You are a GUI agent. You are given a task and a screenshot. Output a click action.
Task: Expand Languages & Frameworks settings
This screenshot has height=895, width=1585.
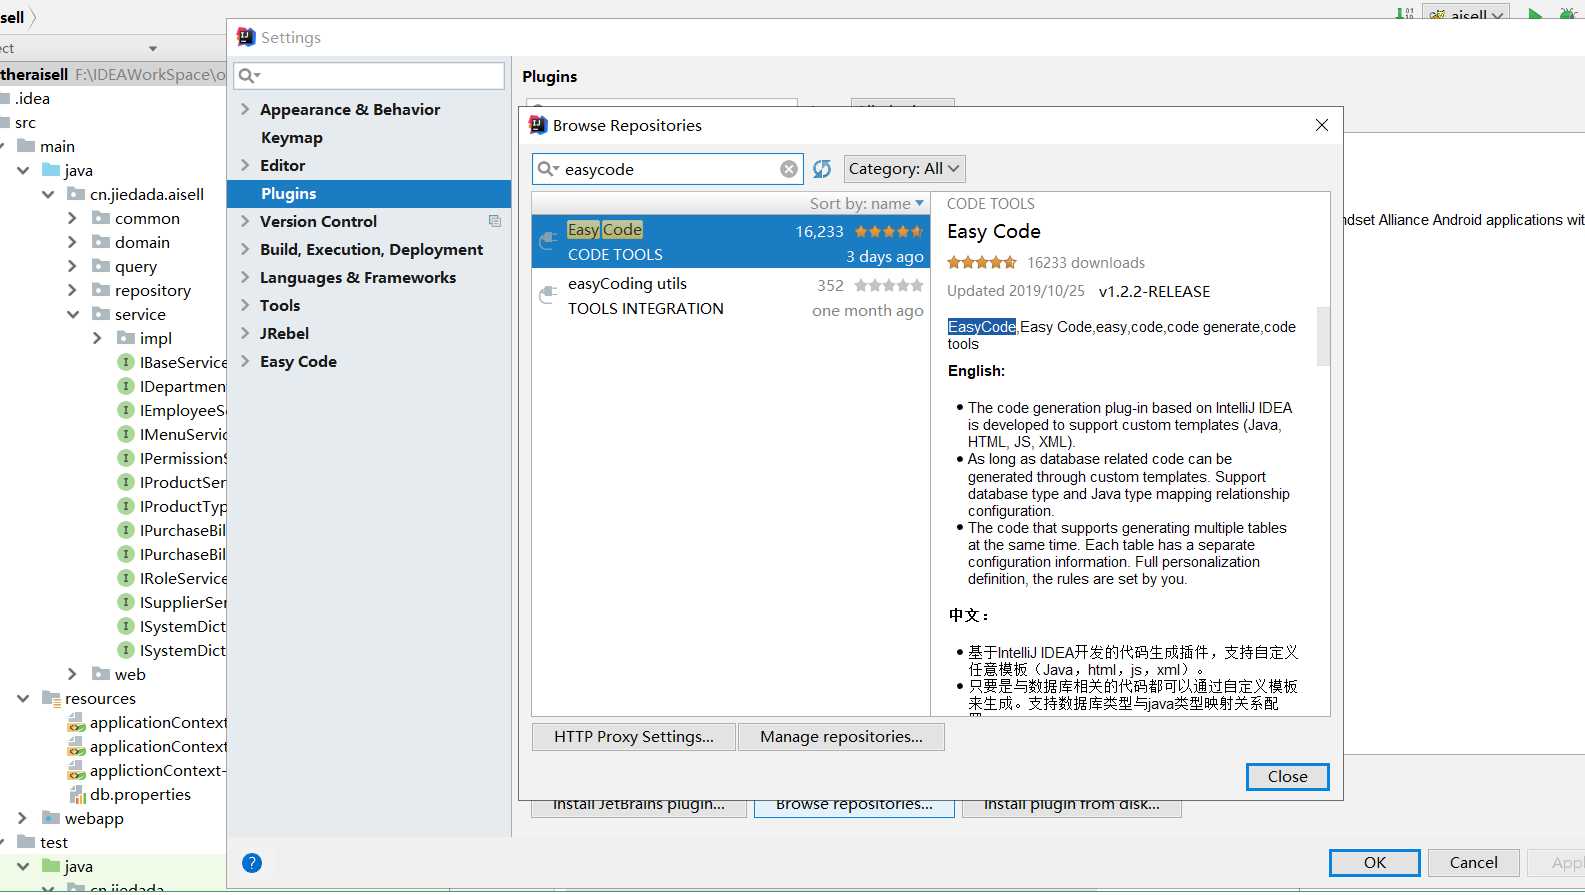point(245,277)
